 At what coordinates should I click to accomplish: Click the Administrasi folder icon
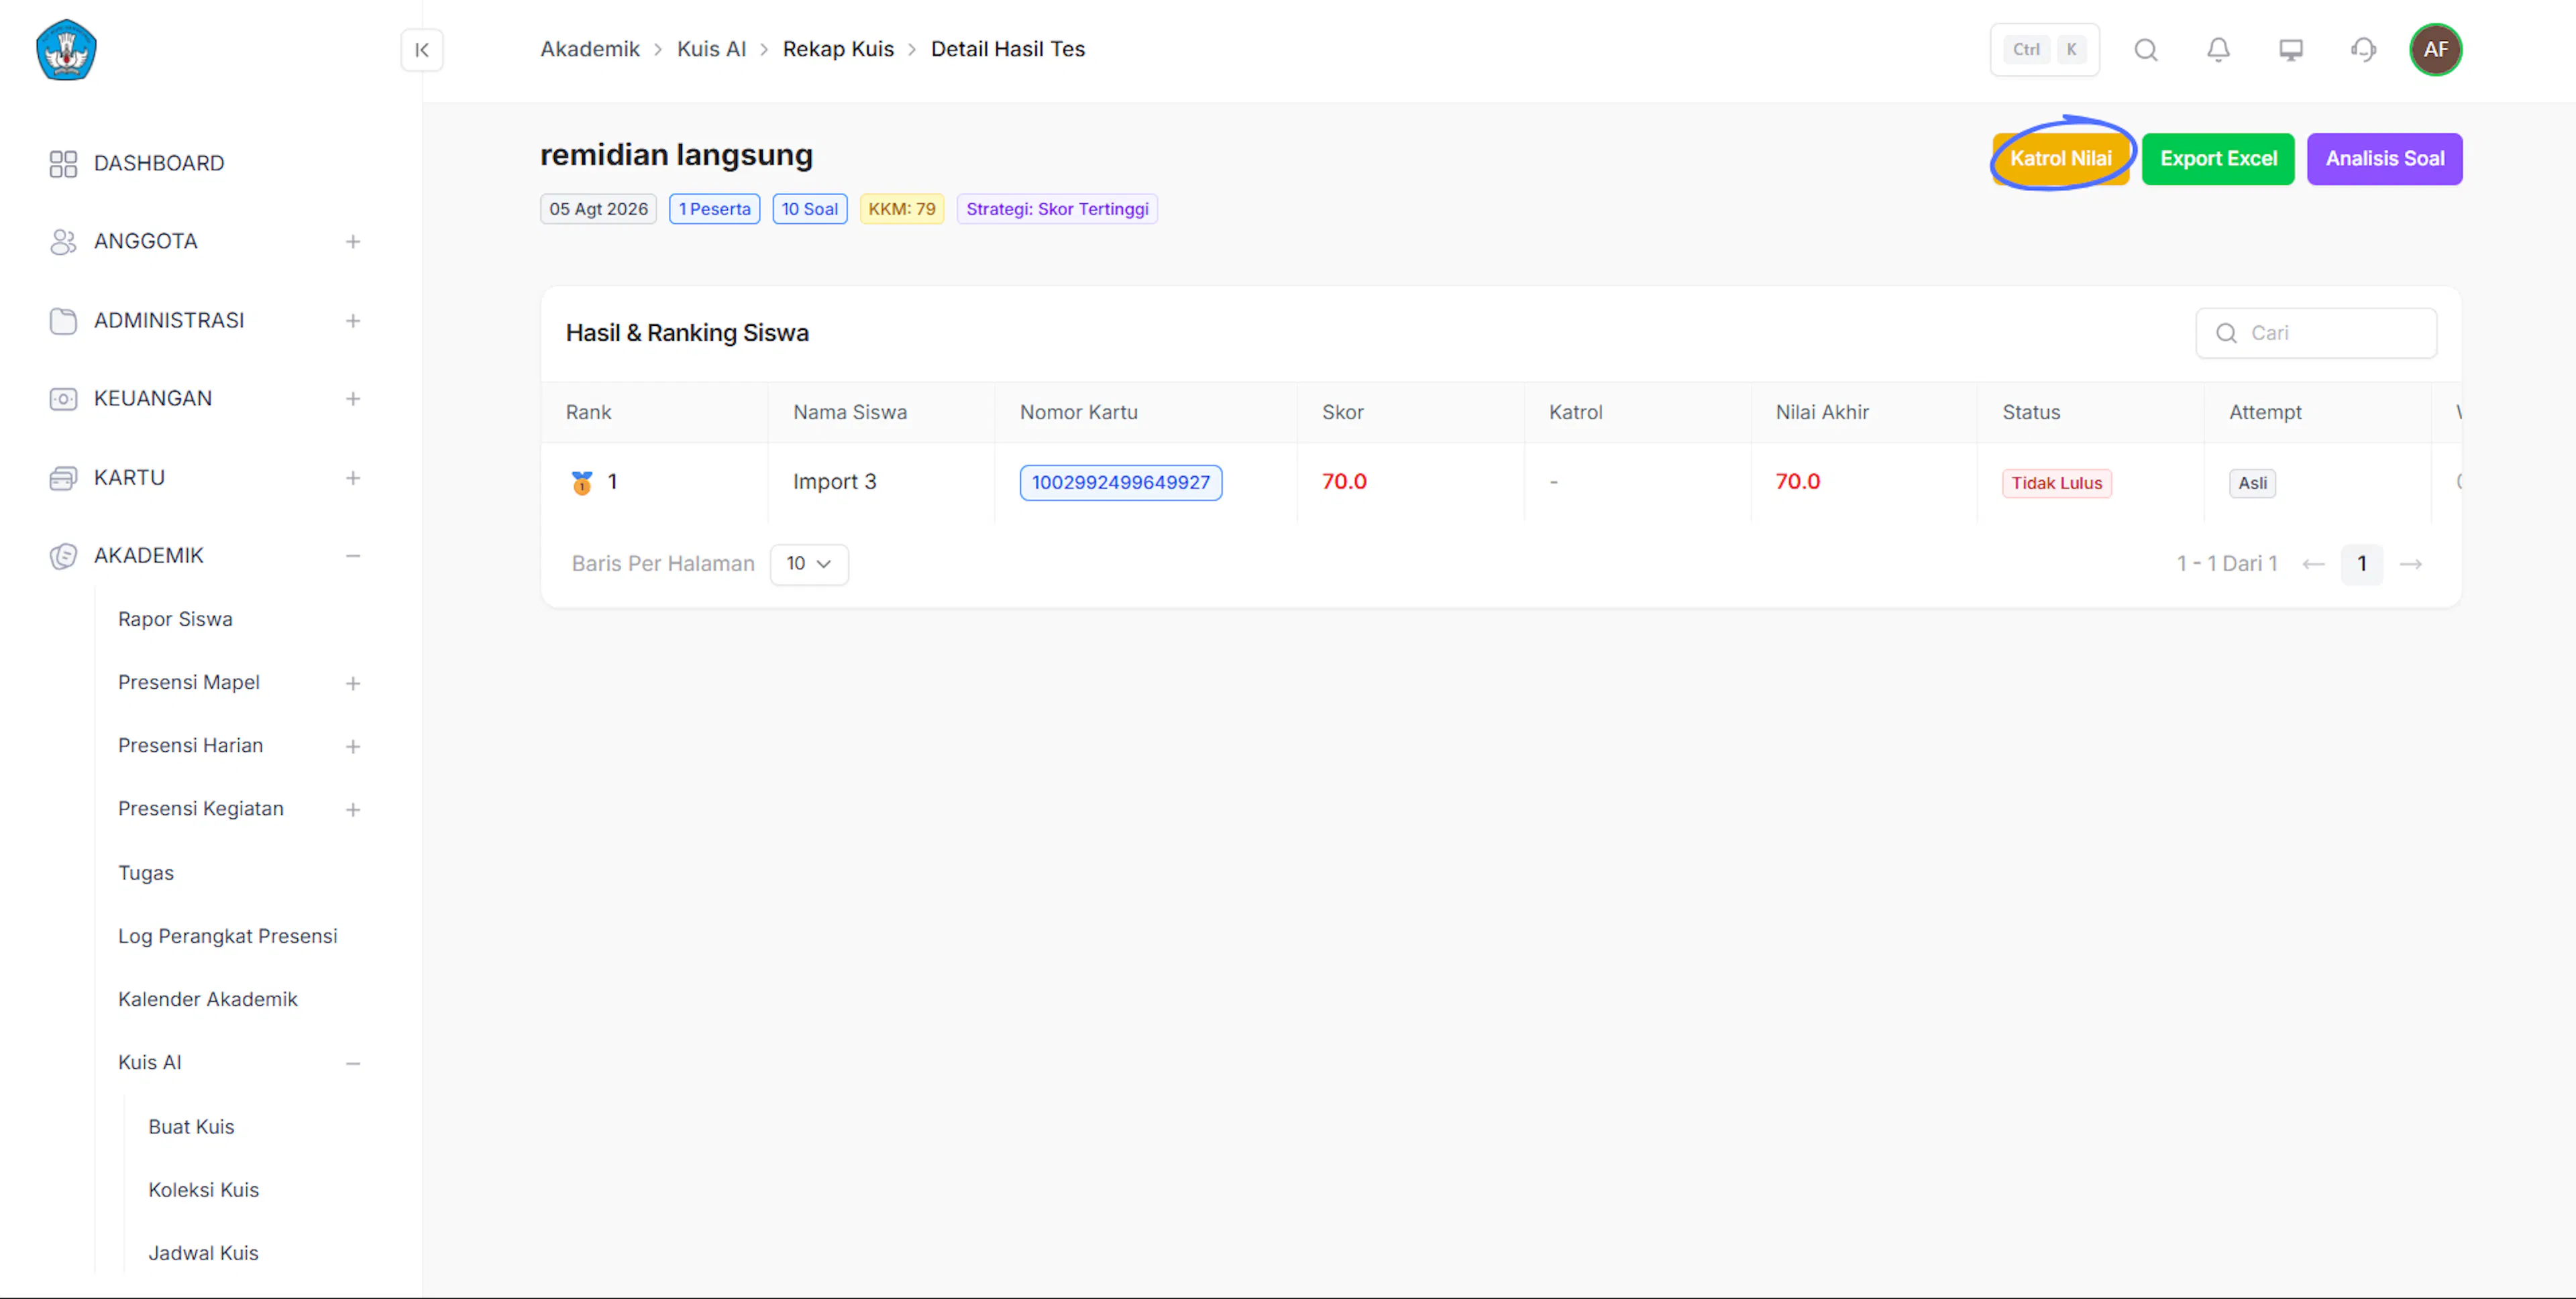63,321
